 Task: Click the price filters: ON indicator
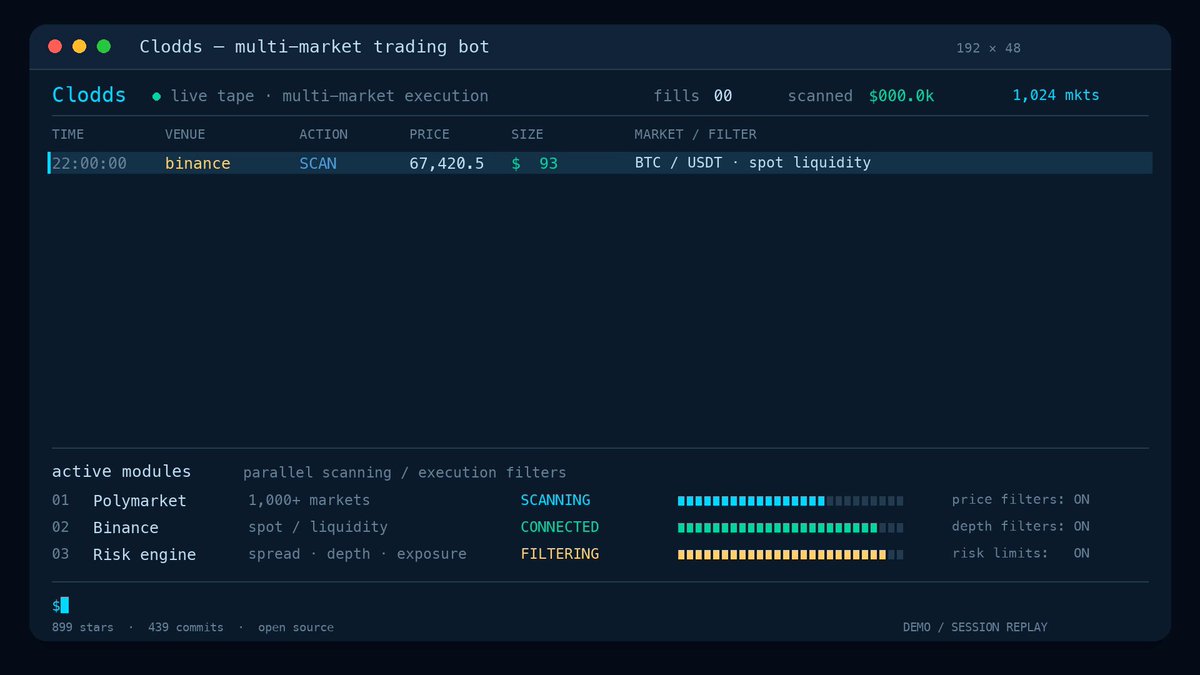[1021, 500]
